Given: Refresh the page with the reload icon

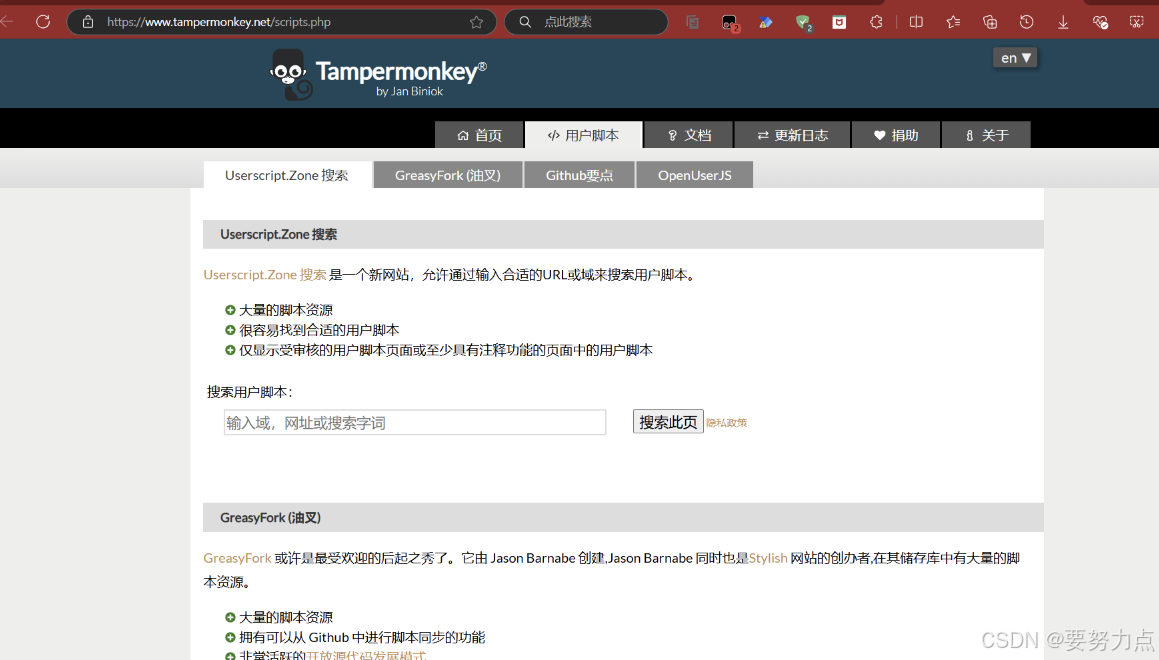Looking at the screenshot, I should (43, 21).
